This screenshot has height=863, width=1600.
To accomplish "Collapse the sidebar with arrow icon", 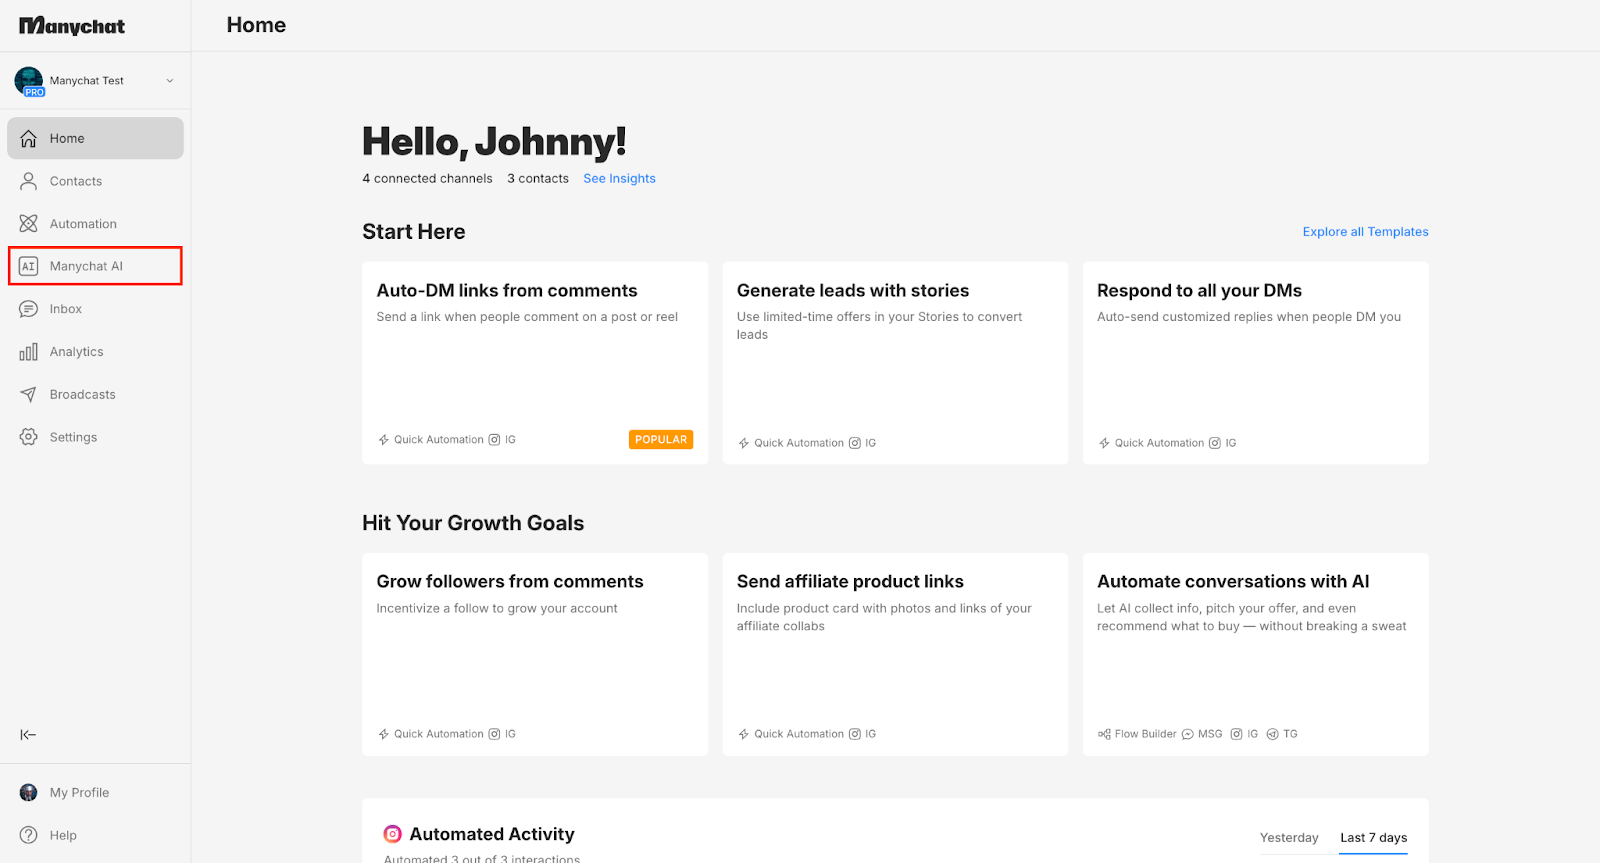I will click(28, 735).
